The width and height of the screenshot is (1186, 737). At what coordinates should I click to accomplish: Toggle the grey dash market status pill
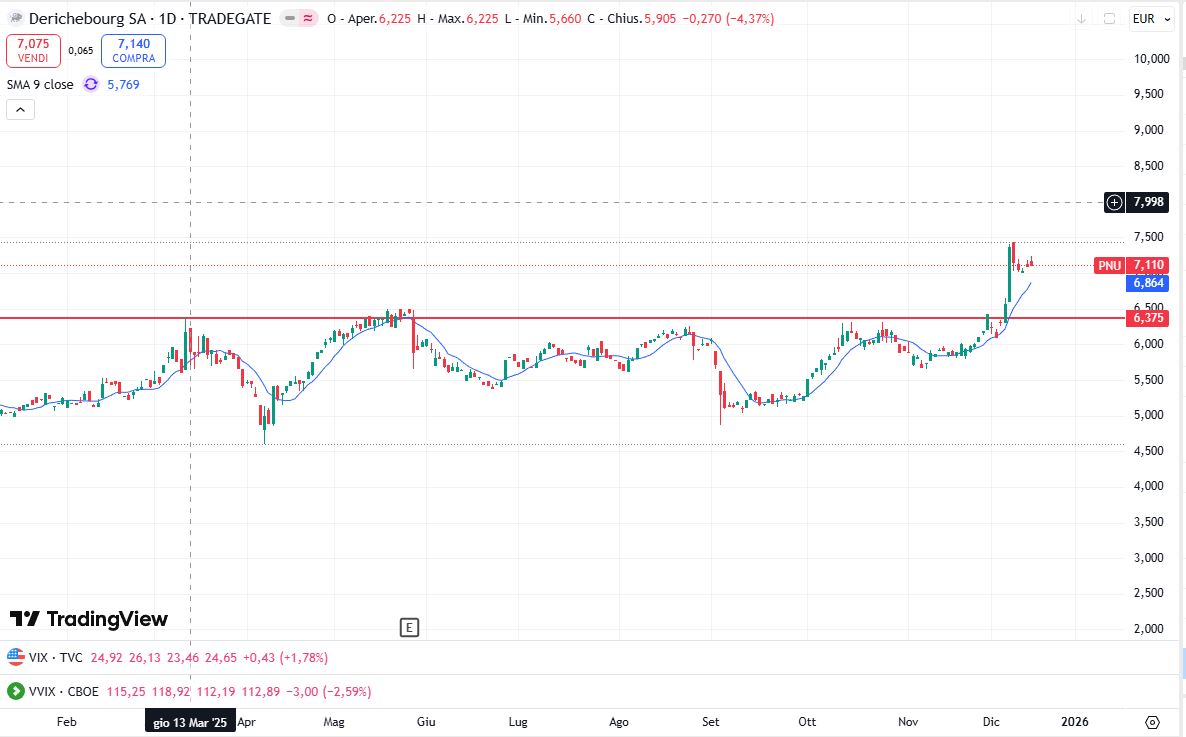[287, 19]
